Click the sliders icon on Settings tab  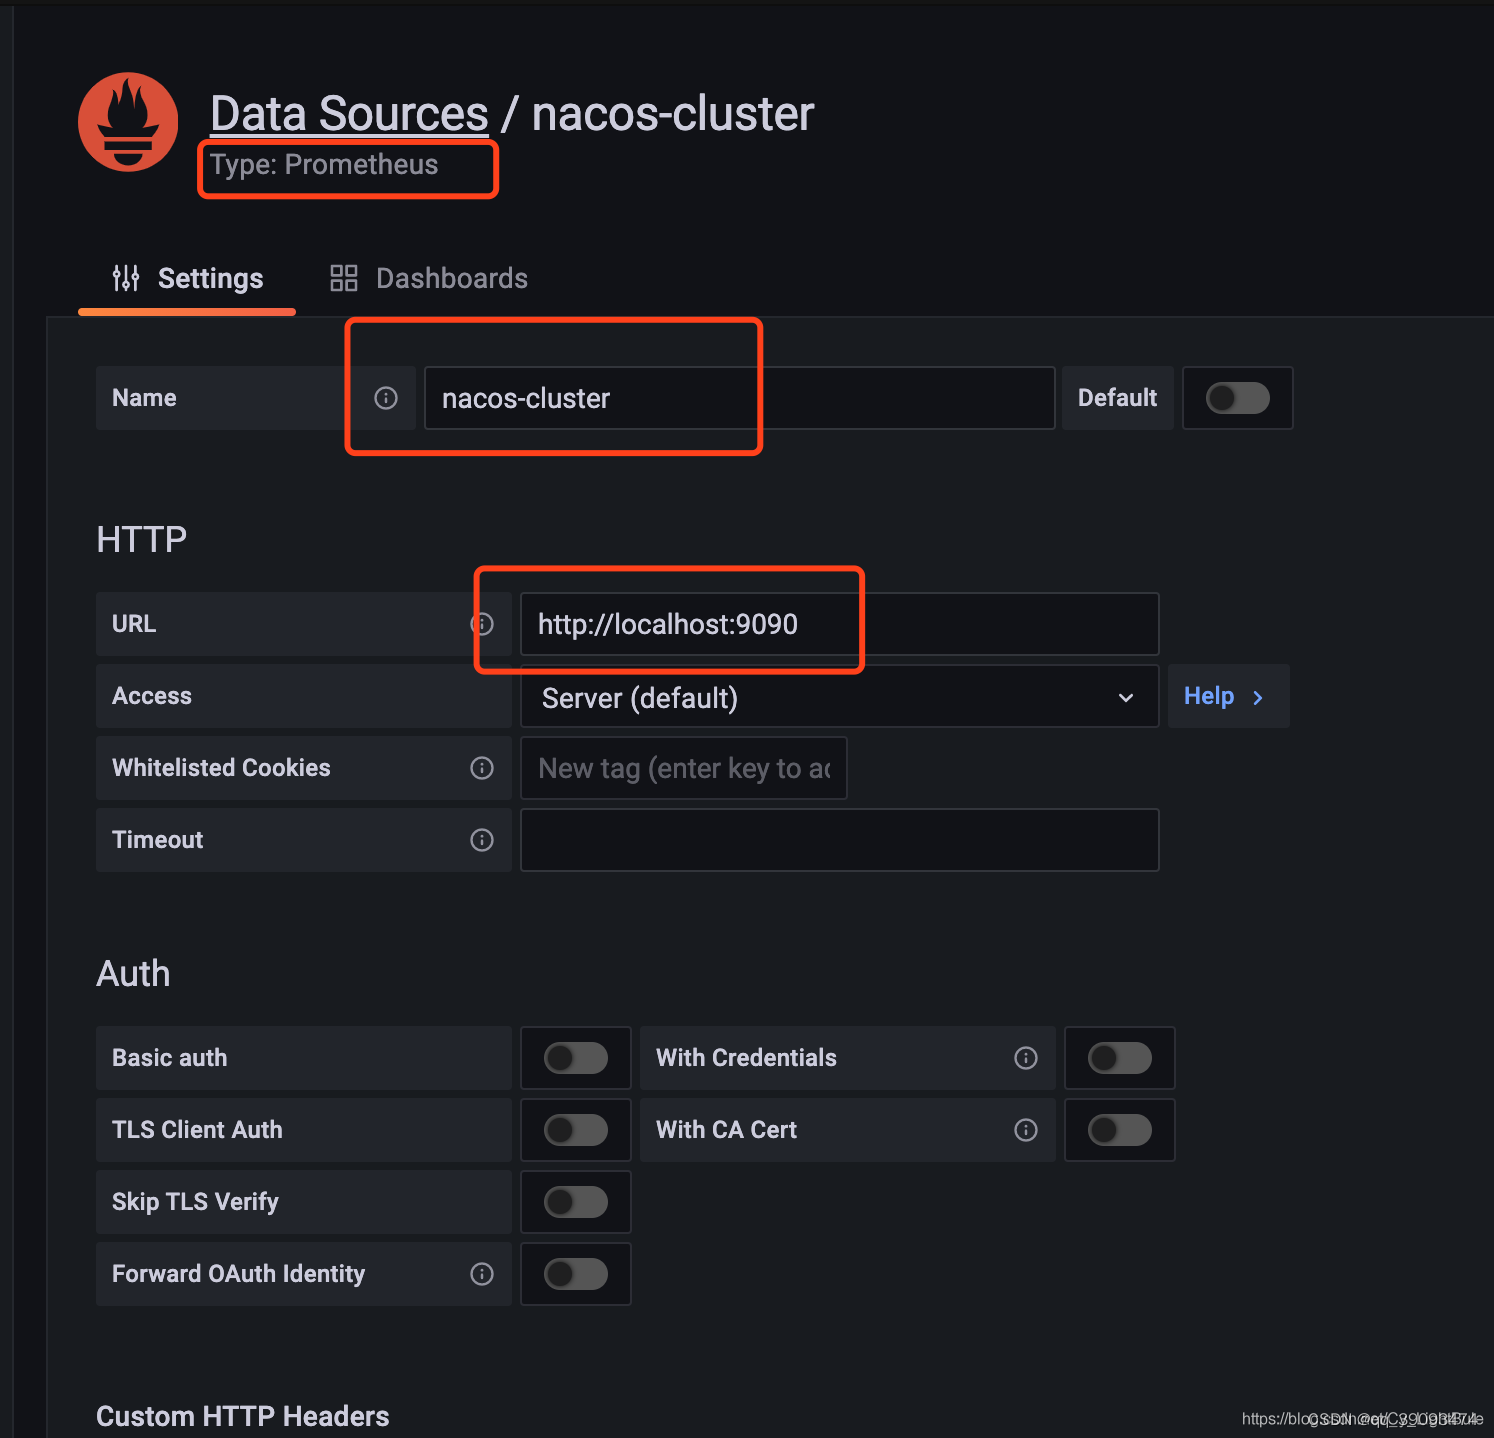[x=125, y=278]
